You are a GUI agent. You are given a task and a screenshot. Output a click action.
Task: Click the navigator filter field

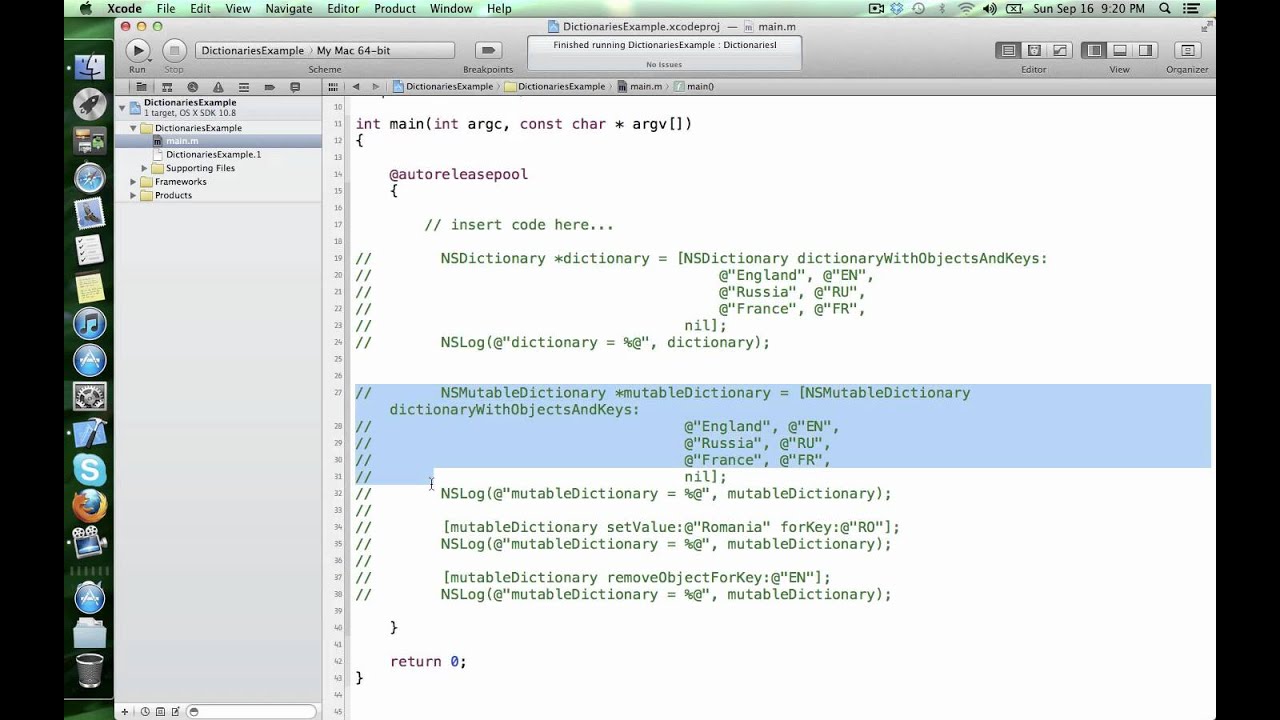click(x=252, y=712)
